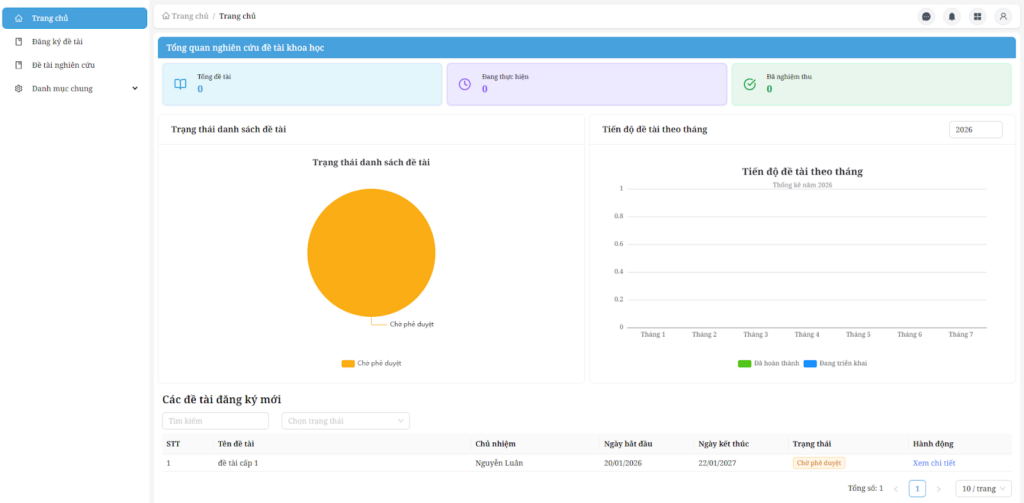This screenshot has width=1024, height=503.
Task: Open the chat messages icon
Action: (926, 16)
